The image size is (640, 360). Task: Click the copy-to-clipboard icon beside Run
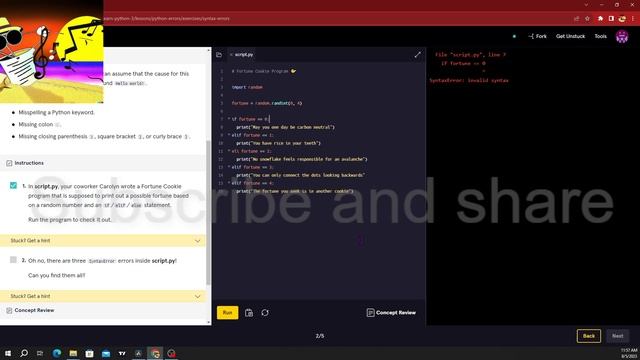point(249,313)
